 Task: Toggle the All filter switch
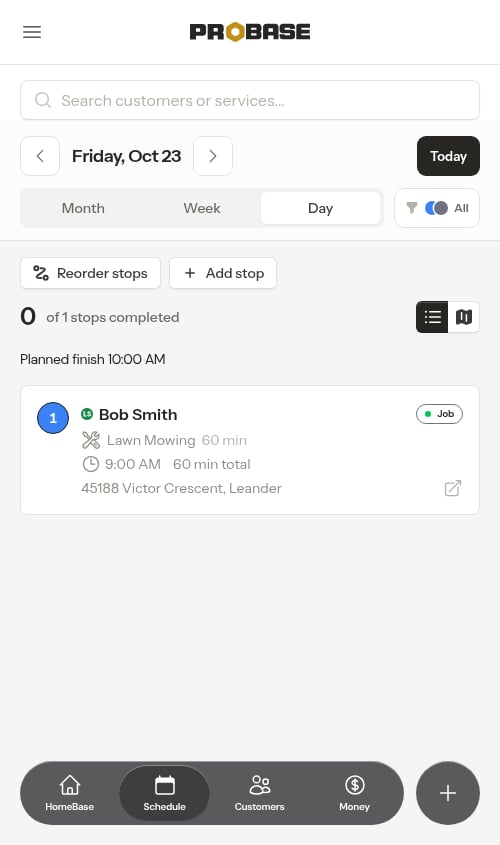[x=436, y=208]
